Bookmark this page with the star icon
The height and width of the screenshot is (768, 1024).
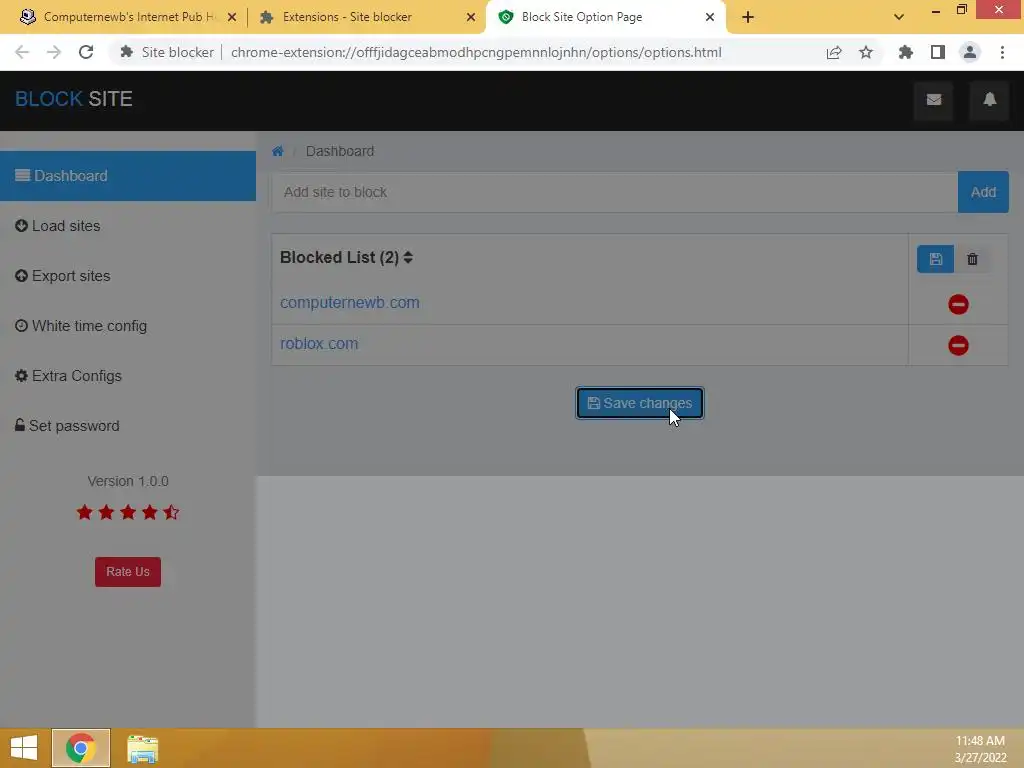tap(866, 52)
